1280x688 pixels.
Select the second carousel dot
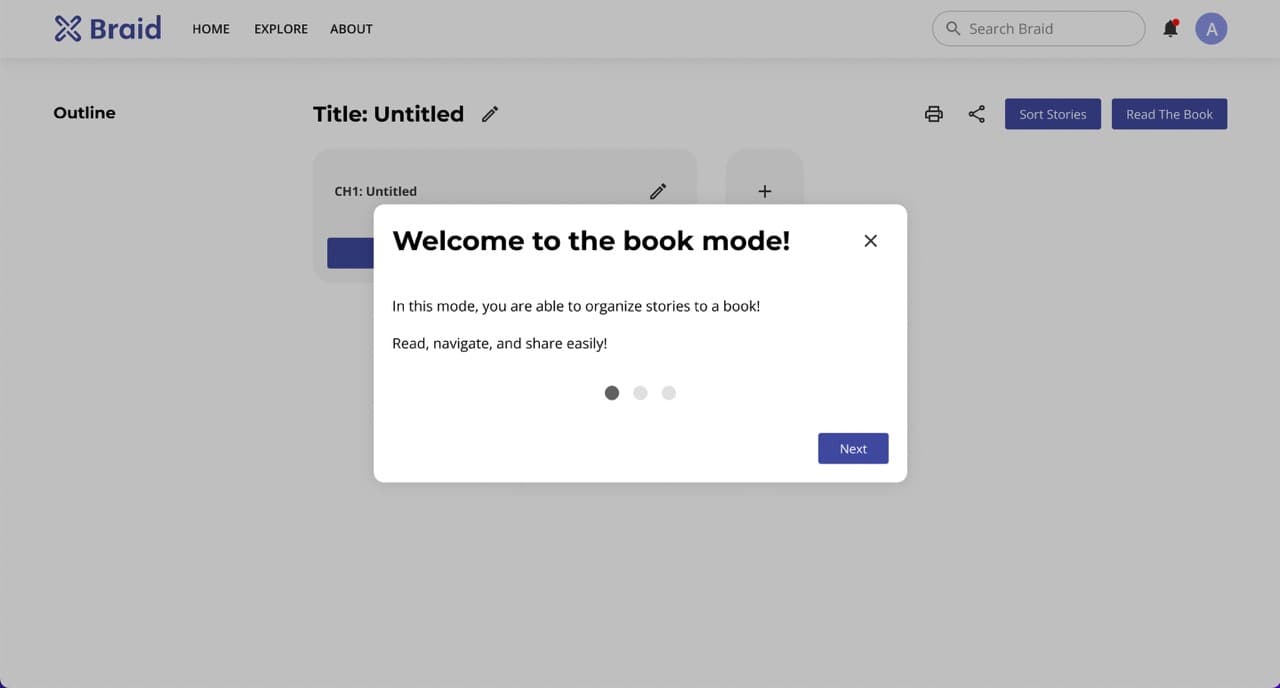coord(640,393)
